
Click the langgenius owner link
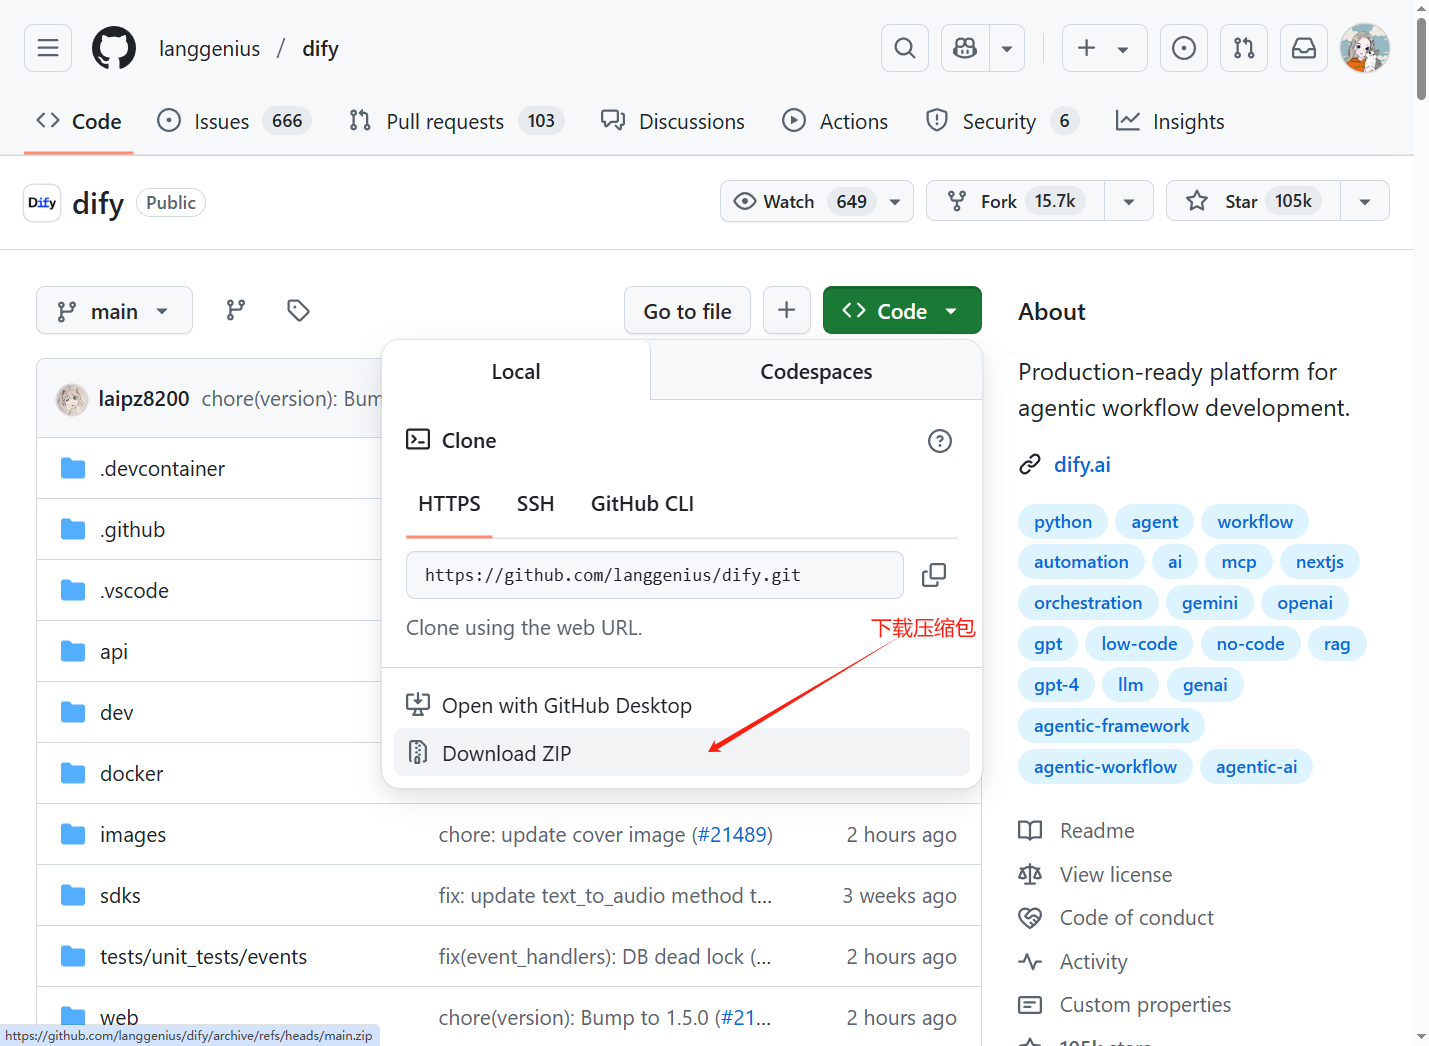coord(209,48)
